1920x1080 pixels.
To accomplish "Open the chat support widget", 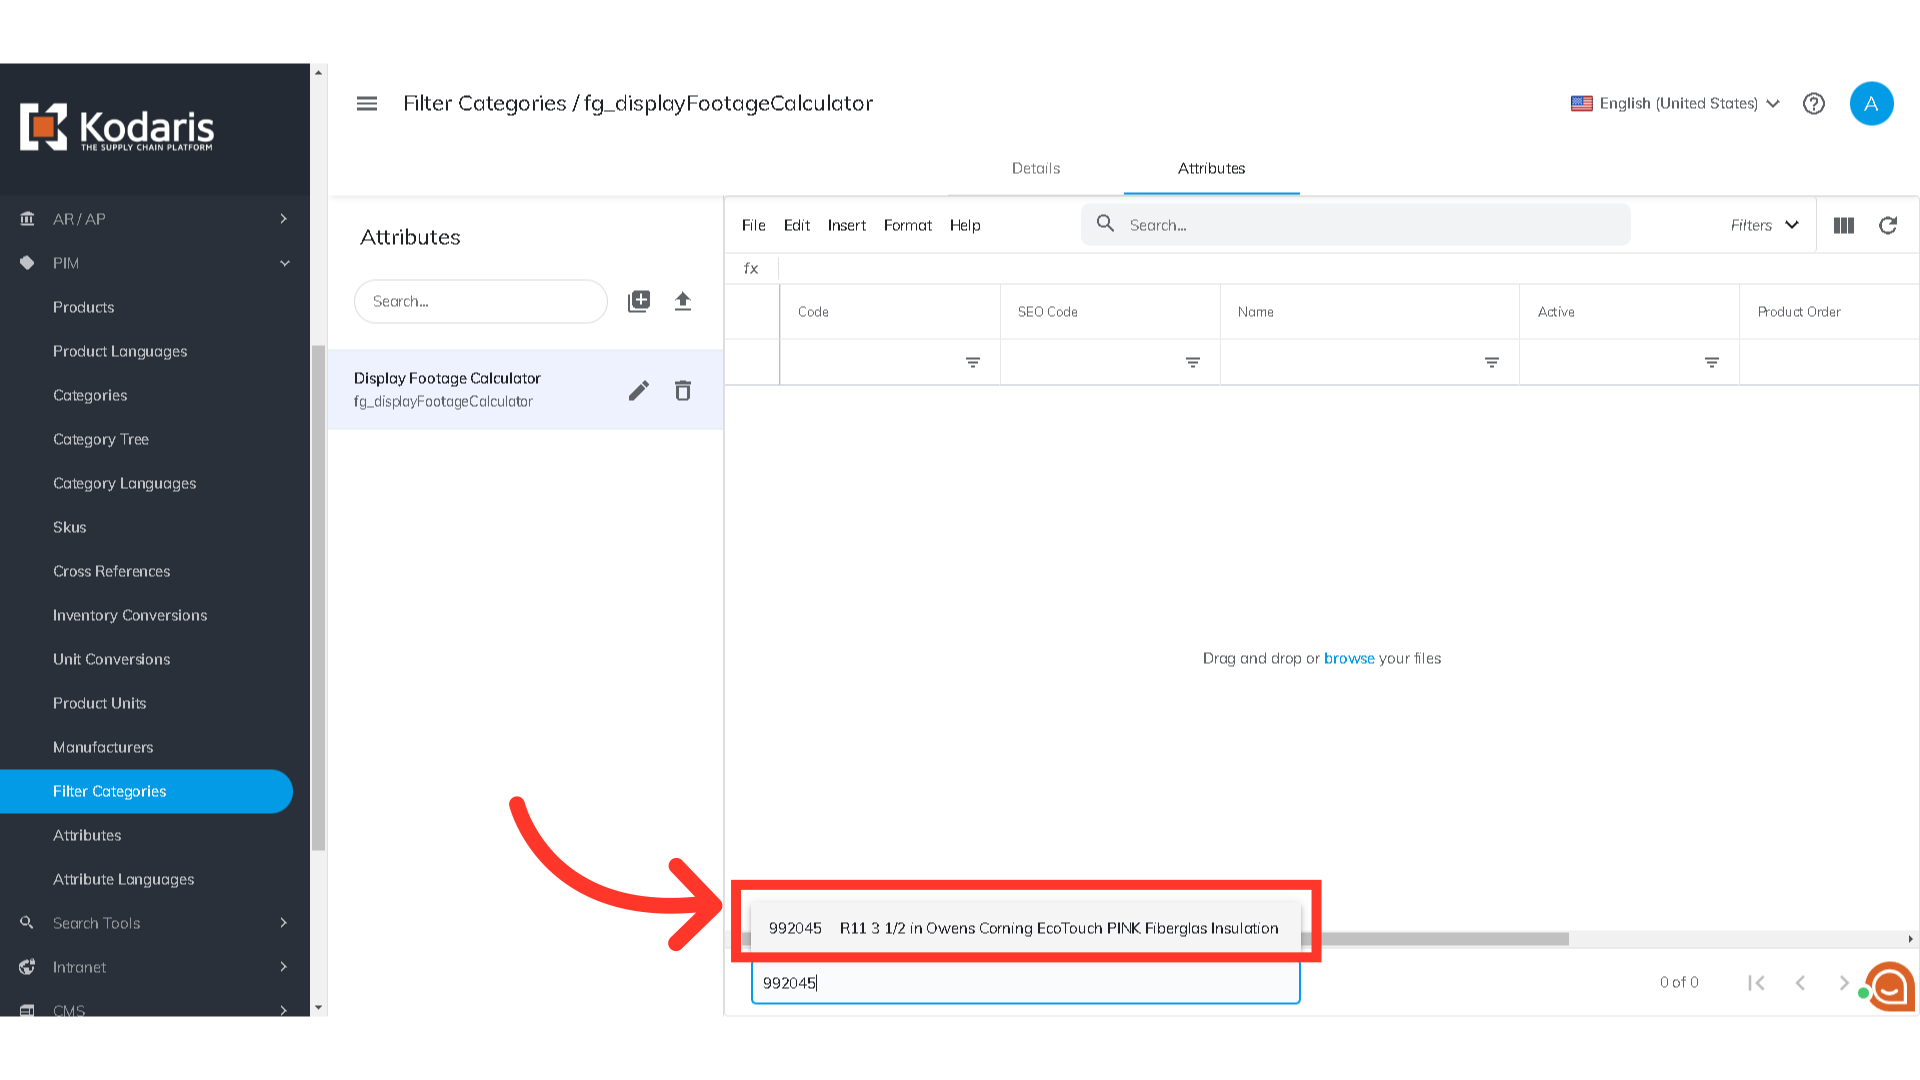I will tap(1890, 986).
